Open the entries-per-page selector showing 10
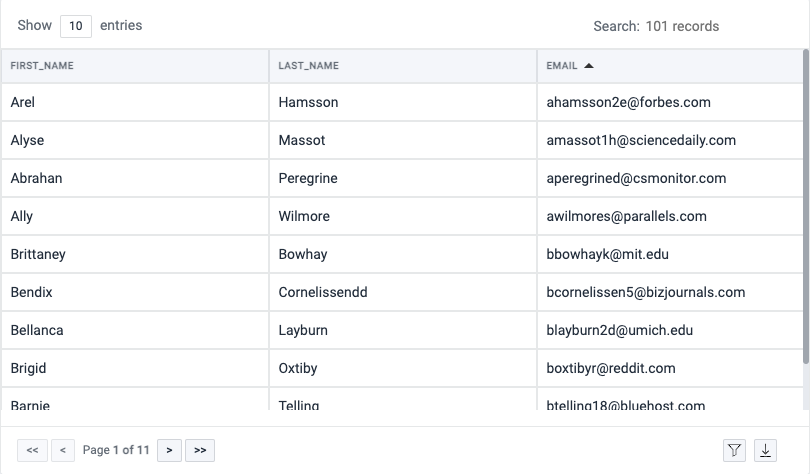This screenshot has height=474, width=810. [76, 26]
